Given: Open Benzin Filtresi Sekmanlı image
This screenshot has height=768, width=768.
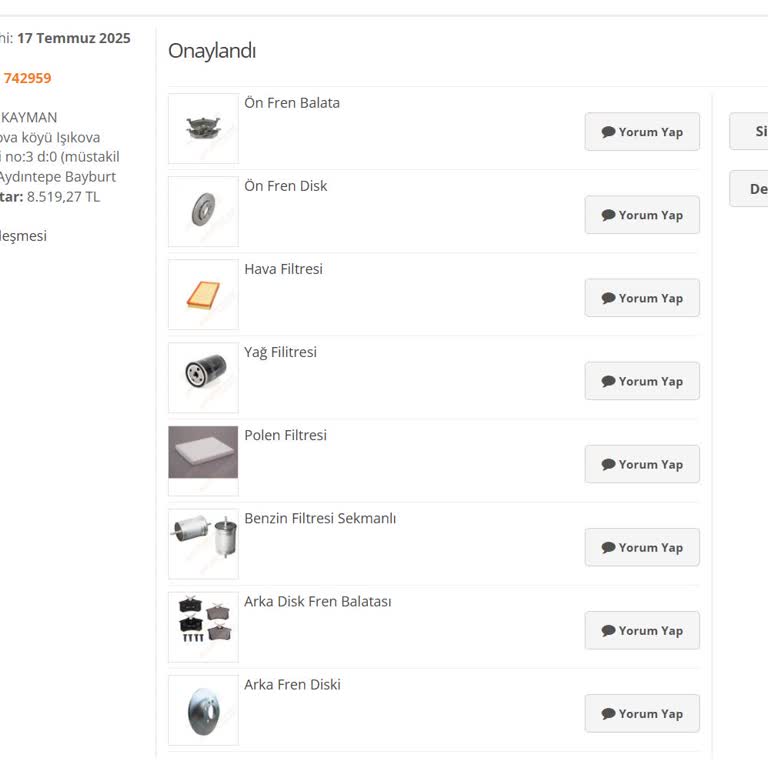Looking at the screenshot, I should point(203,543).
